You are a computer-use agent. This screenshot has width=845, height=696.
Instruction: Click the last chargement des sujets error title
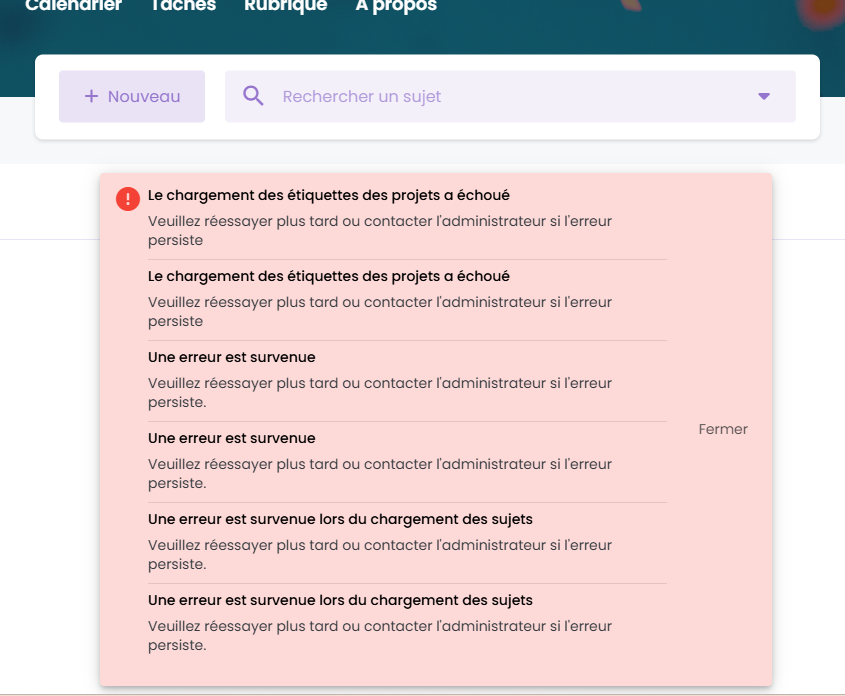340,600
